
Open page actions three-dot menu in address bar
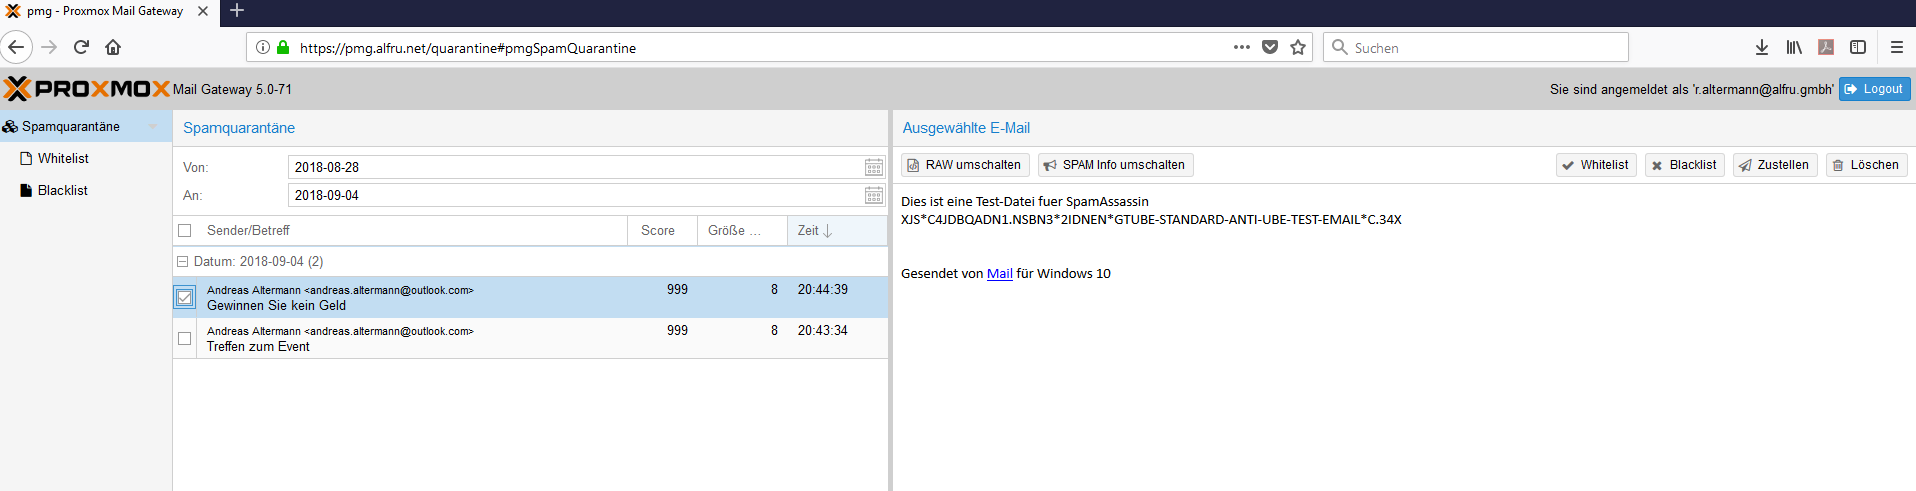click(1241, 47)
